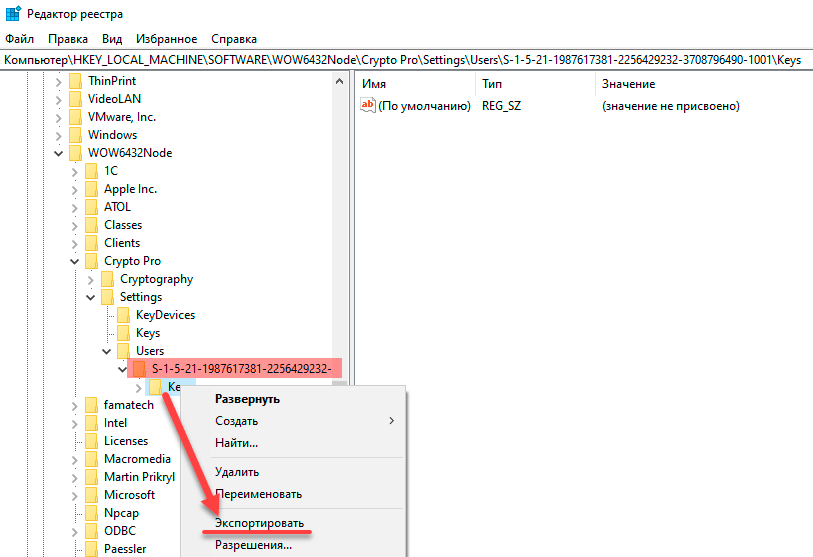Select the Macromedia folder icon
This screenshot has width=813, height=557.
(x=92, y=458)
